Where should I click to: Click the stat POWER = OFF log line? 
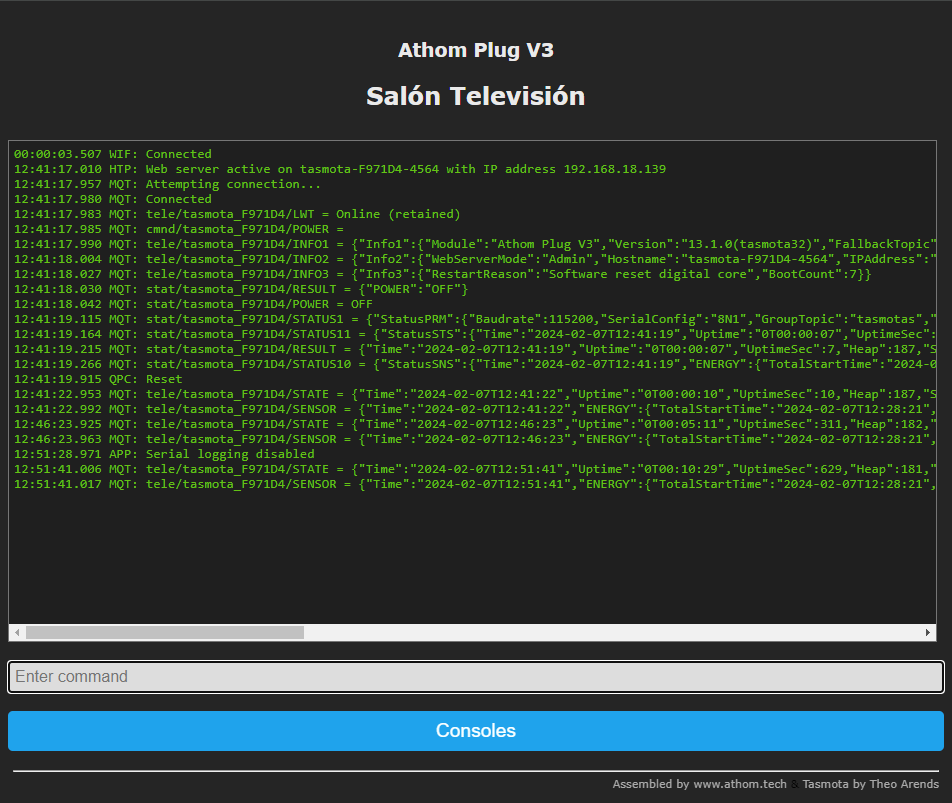194,304
